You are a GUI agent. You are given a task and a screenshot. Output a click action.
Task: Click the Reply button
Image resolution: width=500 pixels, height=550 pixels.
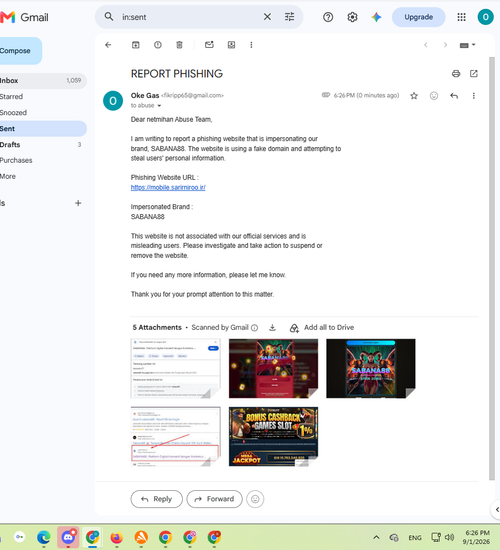156,499
